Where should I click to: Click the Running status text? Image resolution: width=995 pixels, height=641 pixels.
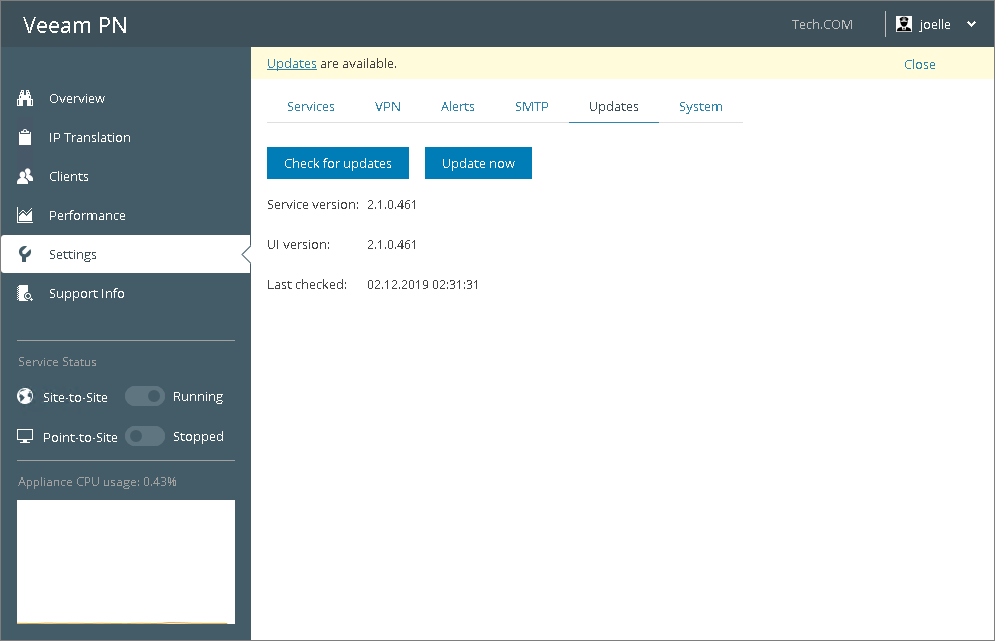(198, 397)
